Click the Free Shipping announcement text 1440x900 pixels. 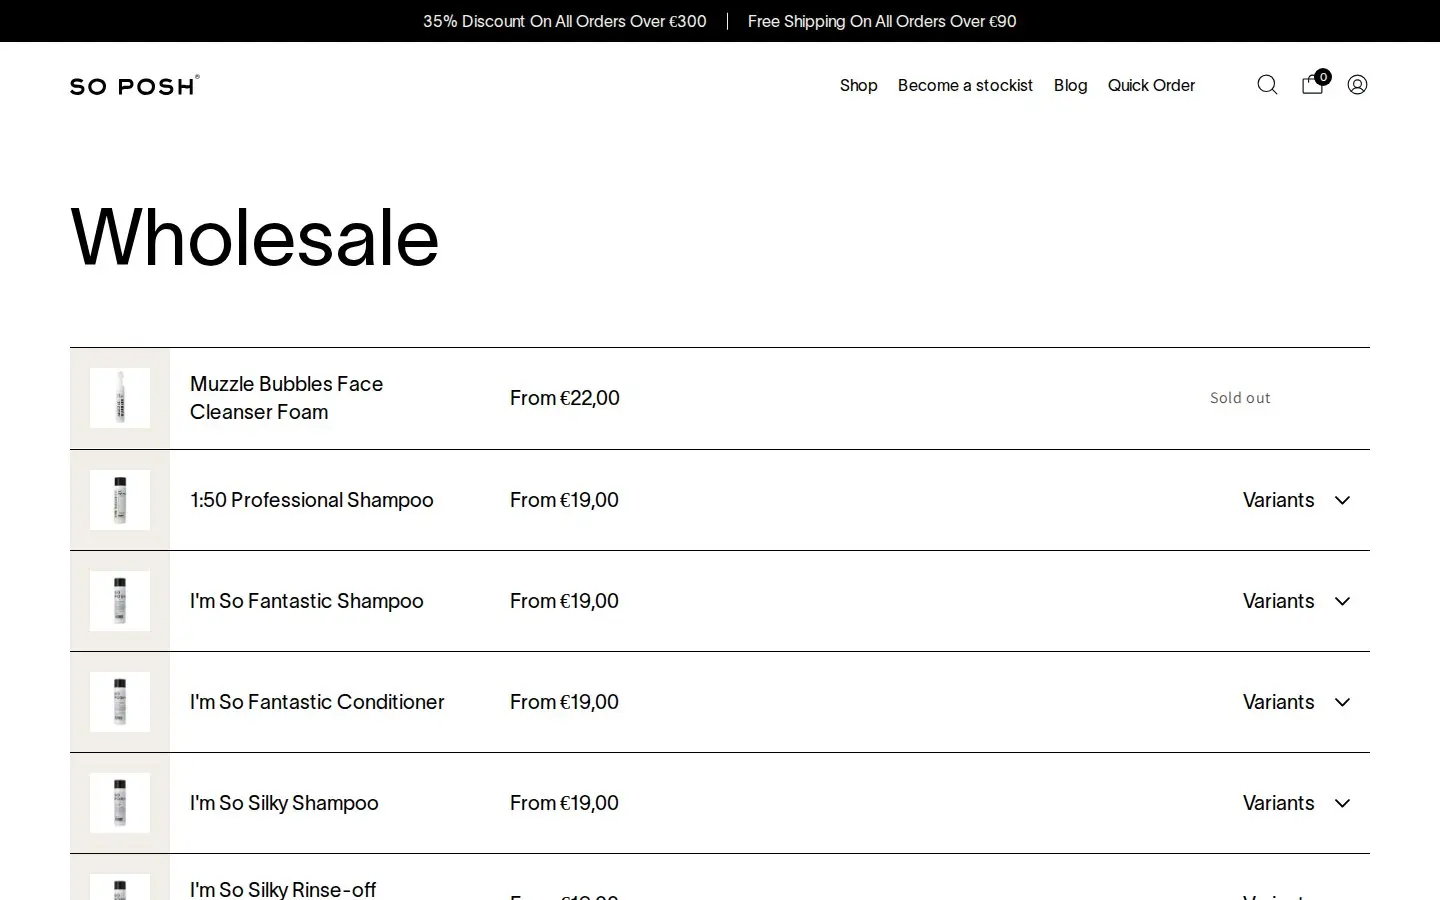(882, 21)
